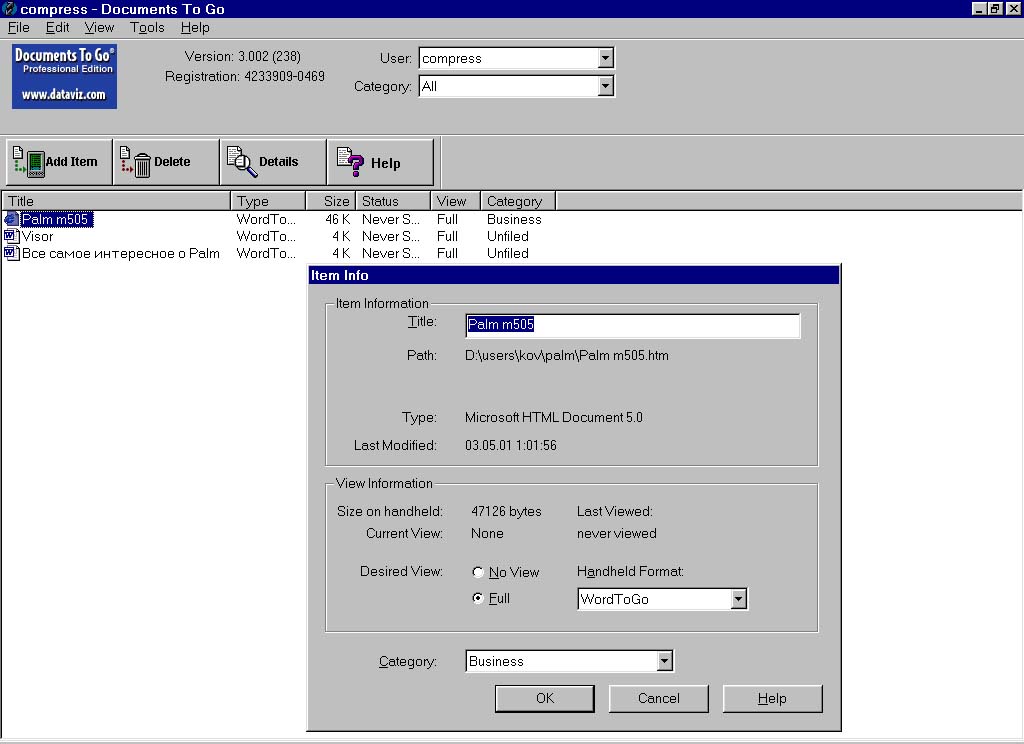Screen dimensions: 1024x744
Task: Click the application icon in title bar
Action: [9, 9]
